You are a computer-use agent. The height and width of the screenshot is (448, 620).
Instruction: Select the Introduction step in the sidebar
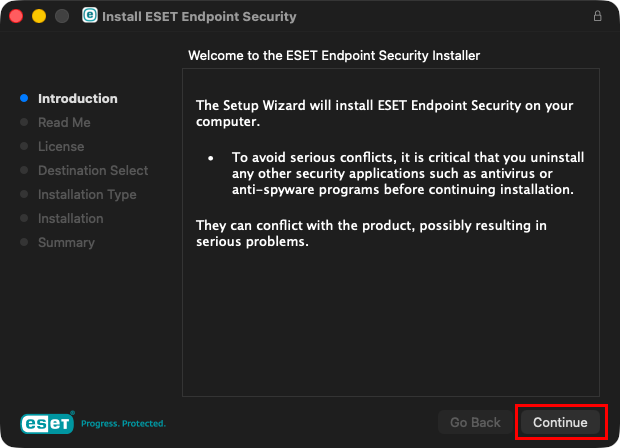tap(77, 98)
